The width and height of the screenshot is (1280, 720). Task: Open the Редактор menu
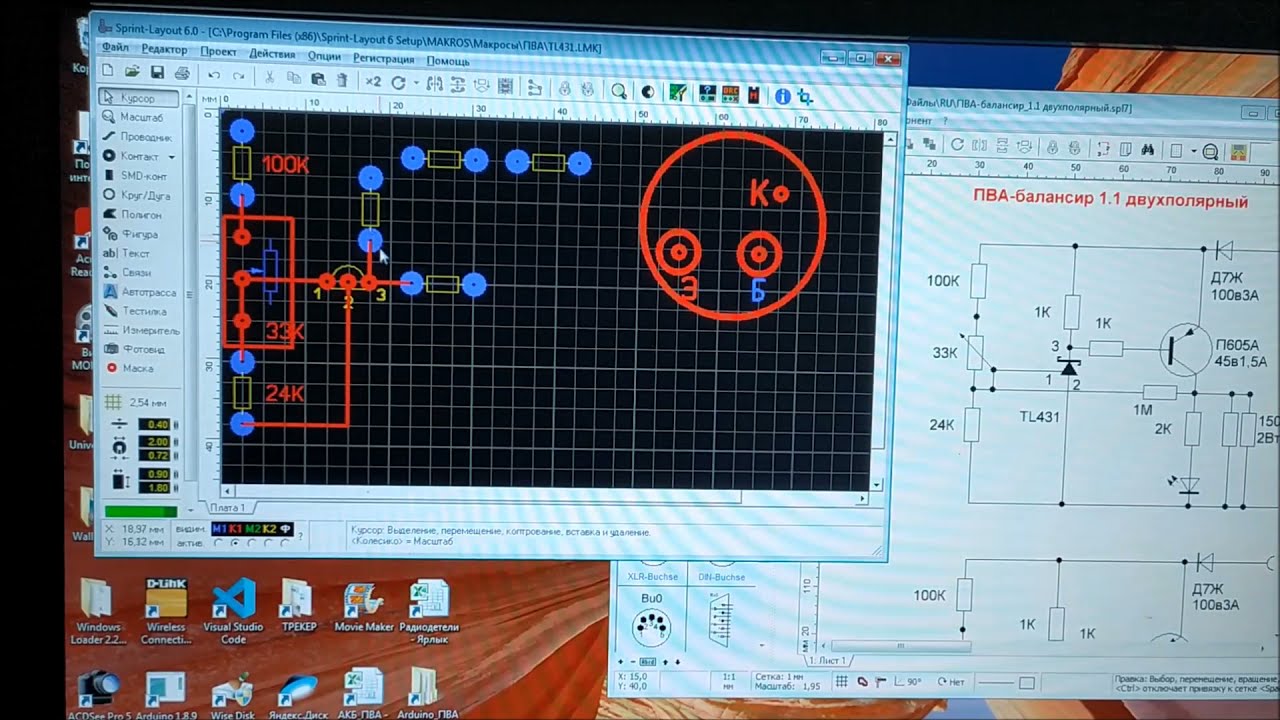[164, 49]
